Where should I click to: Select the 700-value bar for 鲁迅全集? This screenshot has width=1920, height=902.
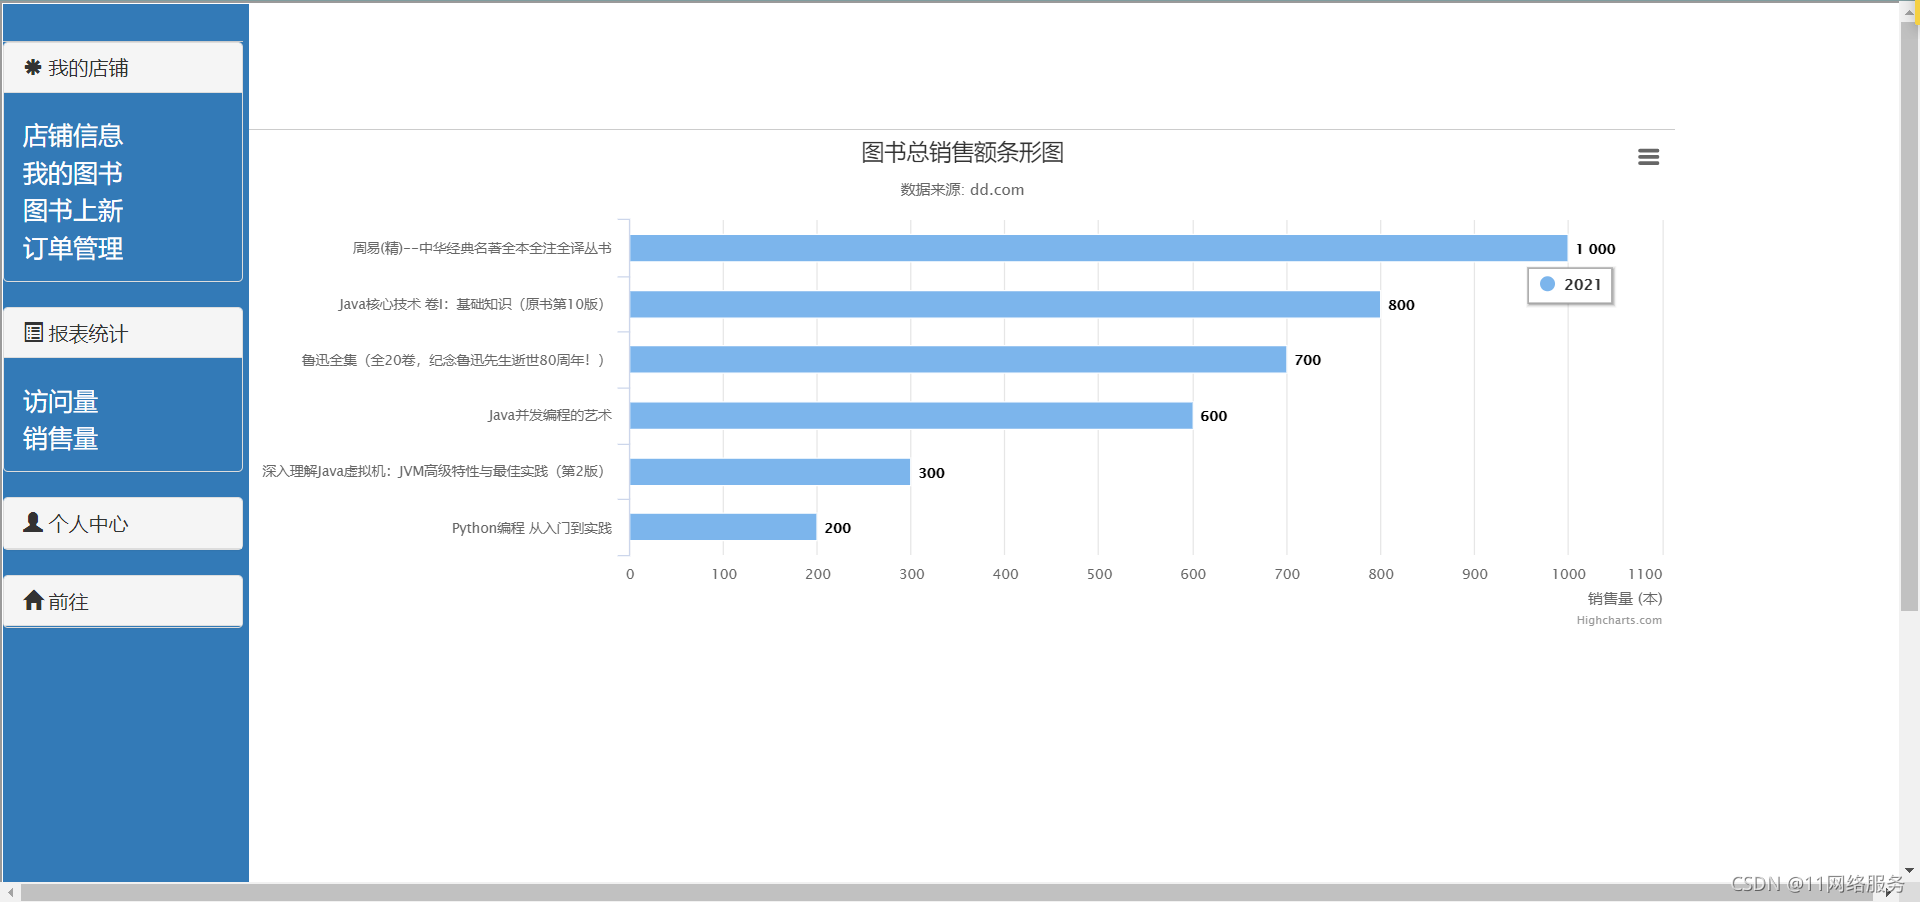pos(958,360)
